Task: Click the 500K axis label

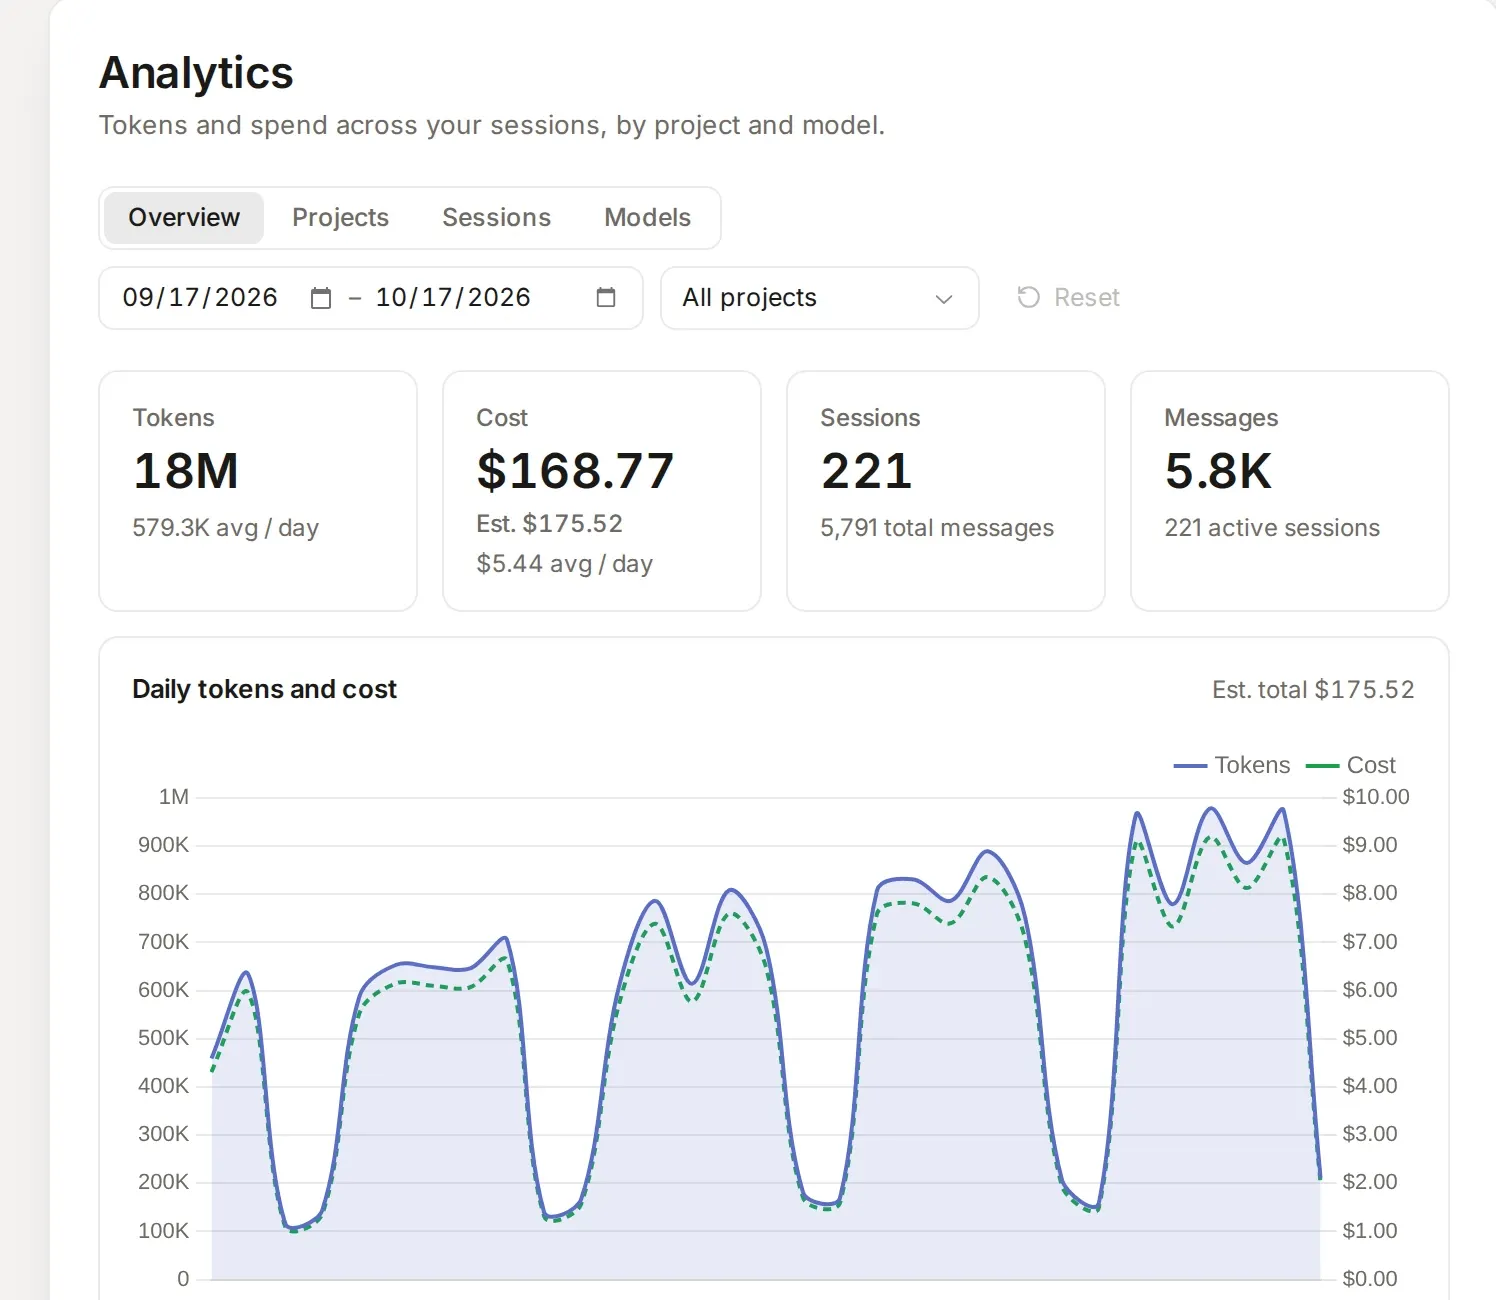Action: (x=163, y=1038)
